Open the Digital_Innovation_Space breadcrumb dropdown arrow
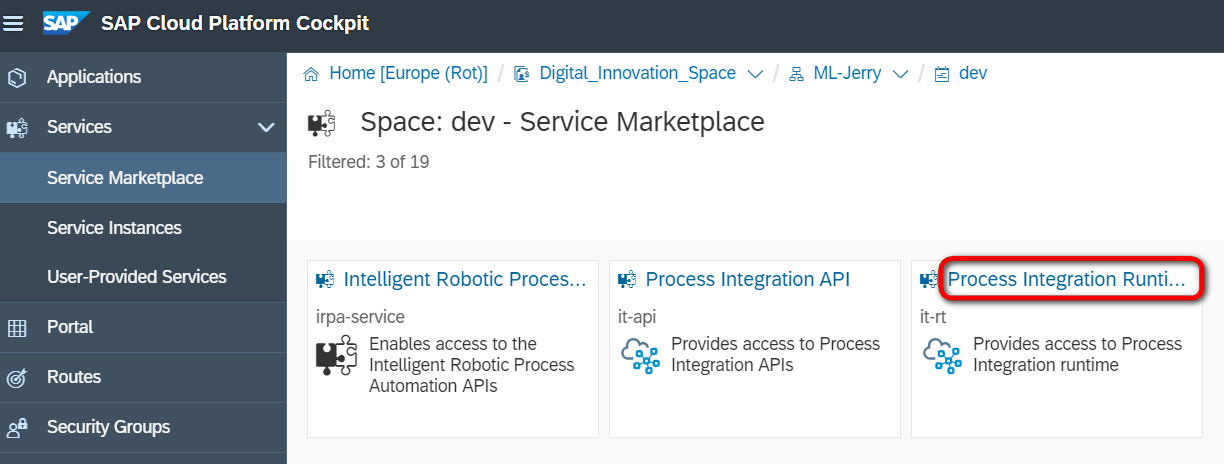This screenshot has width=1224, height=464. (x=755, y=74)
